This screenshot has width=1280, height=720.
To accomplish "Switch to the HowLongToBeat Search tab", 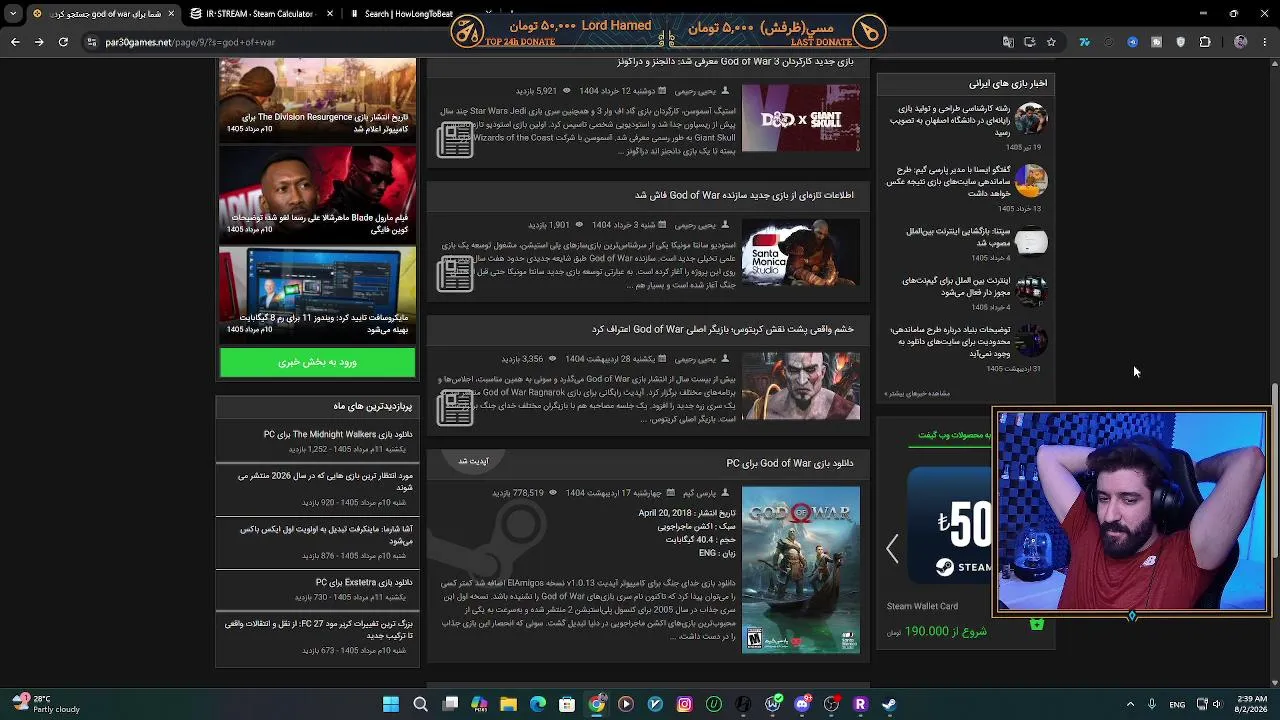I will click(x=408, y=14).
